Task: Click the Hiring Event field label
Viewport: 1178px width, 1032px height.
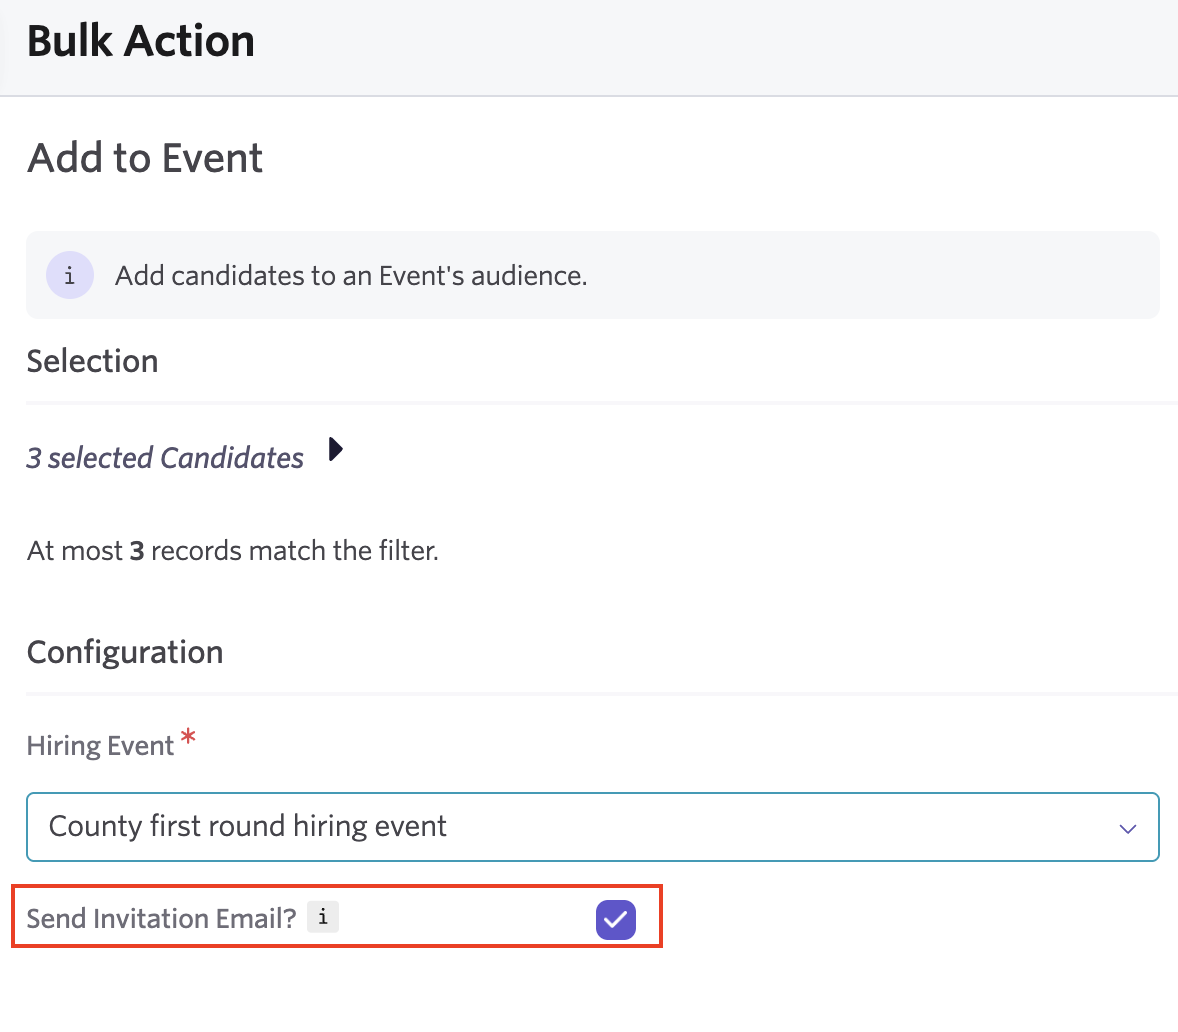Action: (100, 746)
